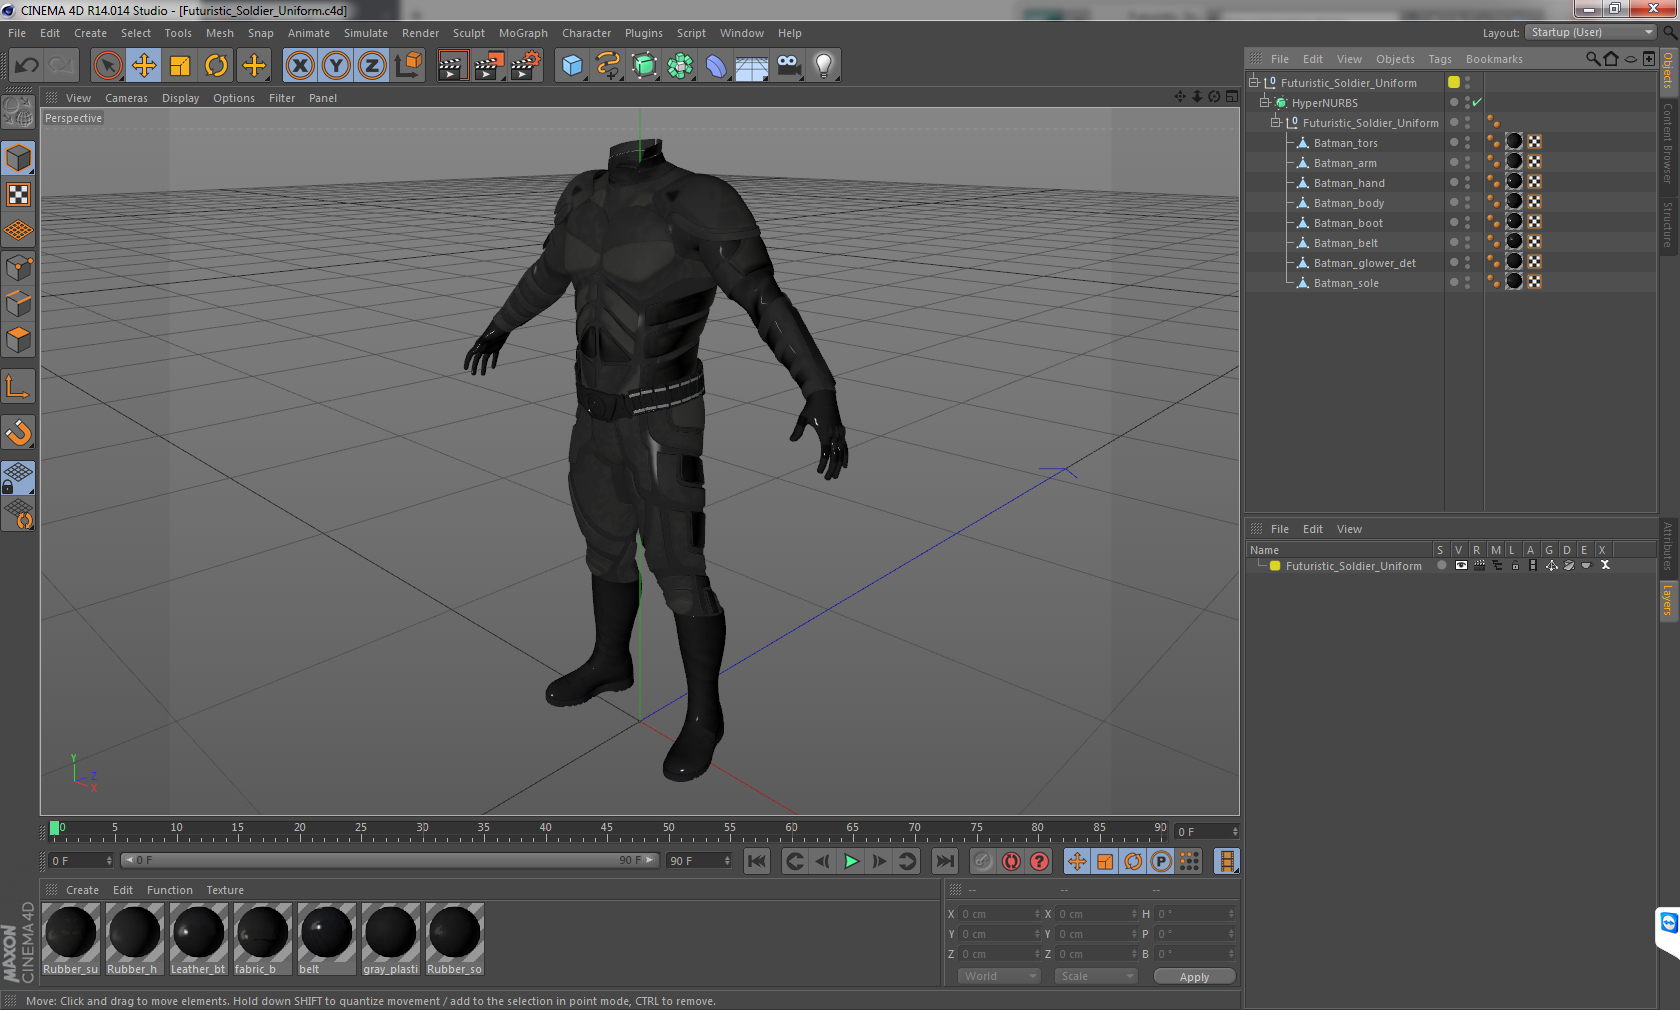Click the Undo arrow icon
This screenshot has width=1680, height=1010.
(27, 66)
